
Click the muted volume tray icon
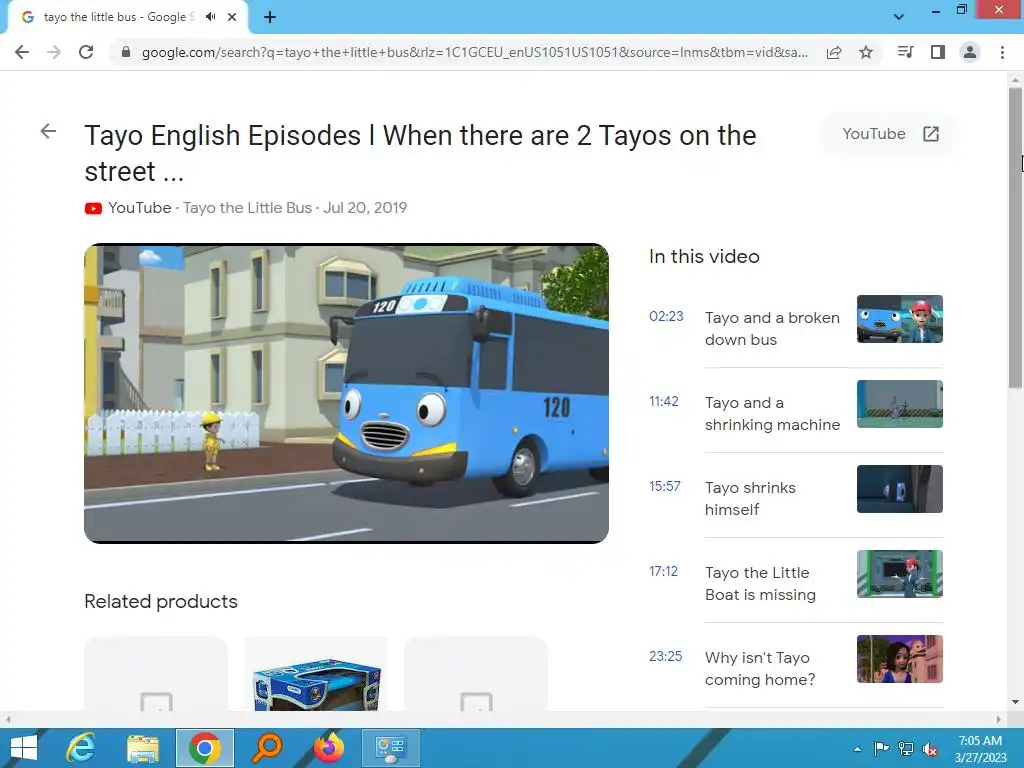930,748
